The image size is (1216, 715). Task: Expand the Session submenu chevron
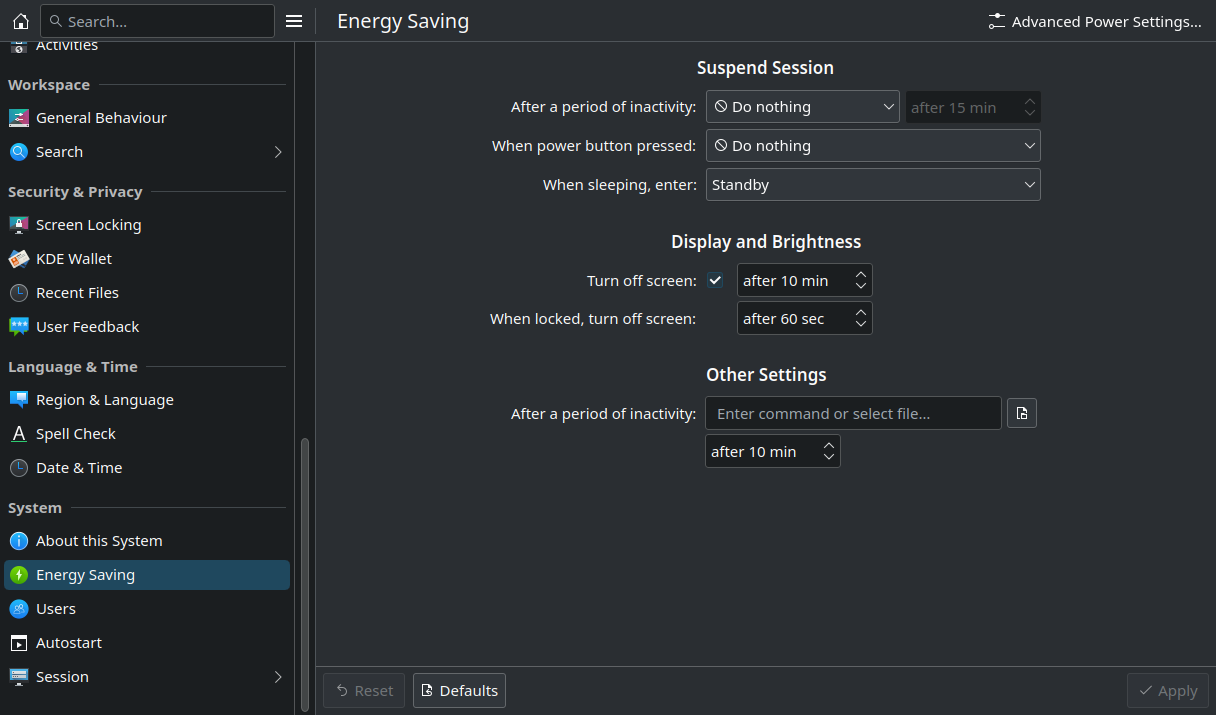278,677
